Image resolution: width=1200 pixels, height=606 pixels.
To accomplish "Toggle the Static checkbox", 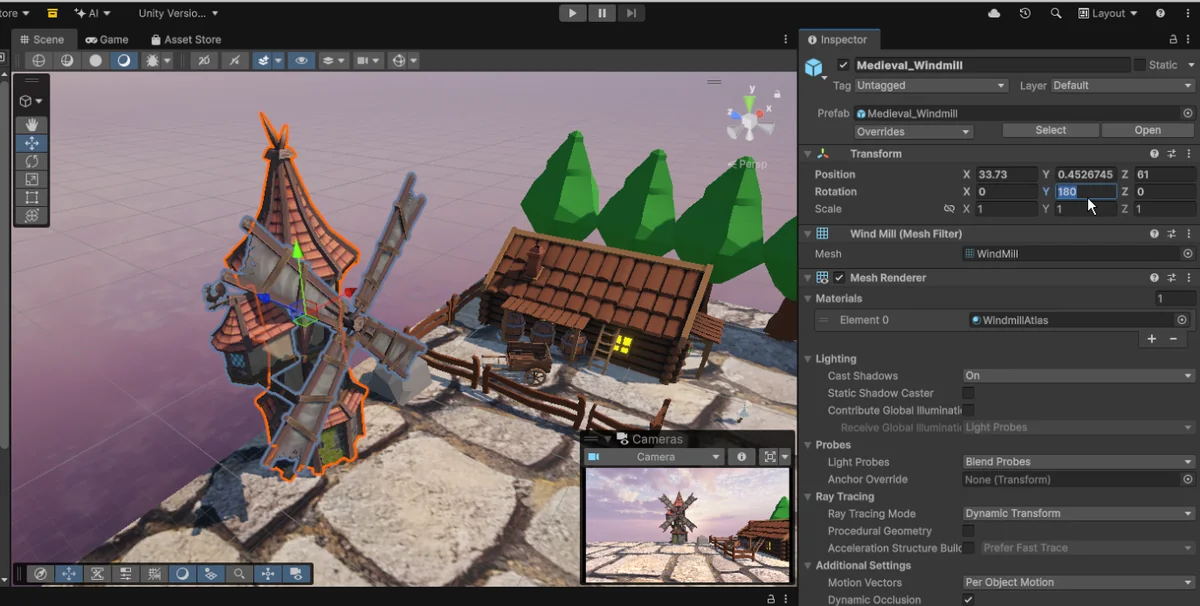I will (1139, 65).
